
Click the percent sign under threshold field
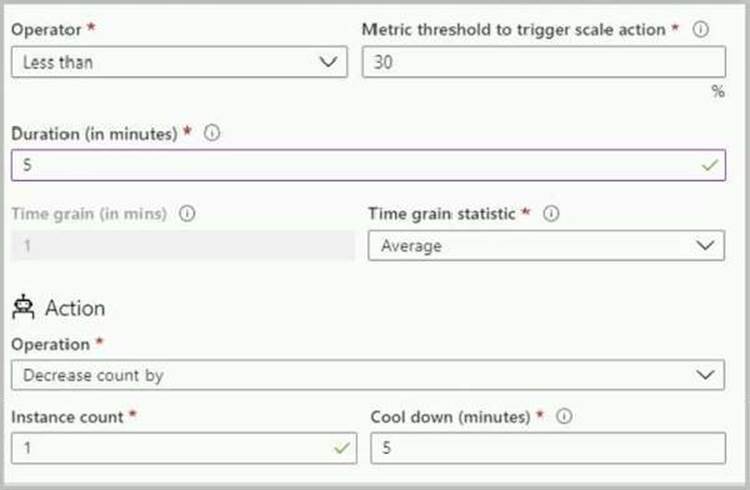(x=717, y=91)
